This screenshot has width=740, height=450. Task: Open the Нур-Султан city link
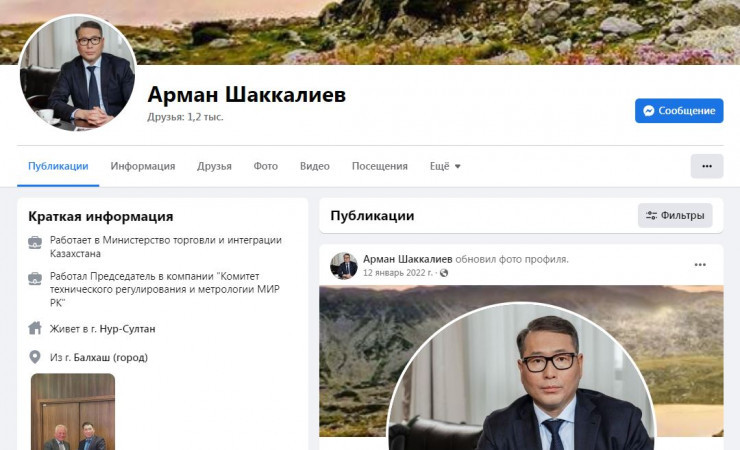tap(127, 329)
